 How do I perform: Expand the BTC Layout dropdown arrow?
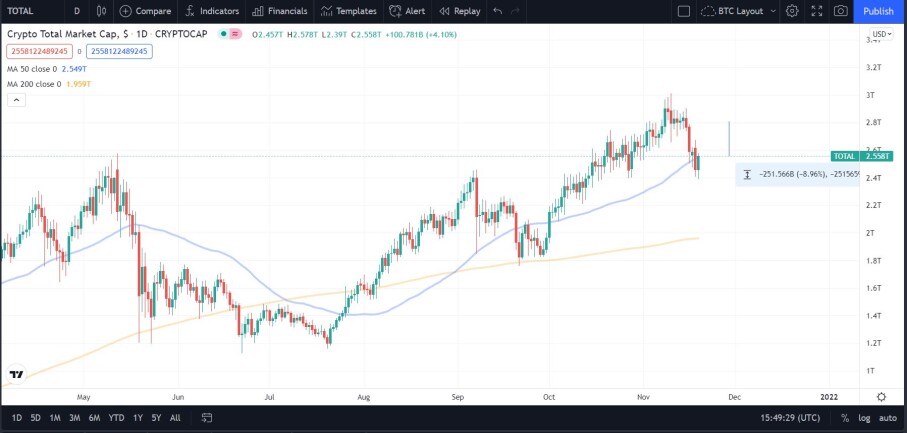coord(773,11)
